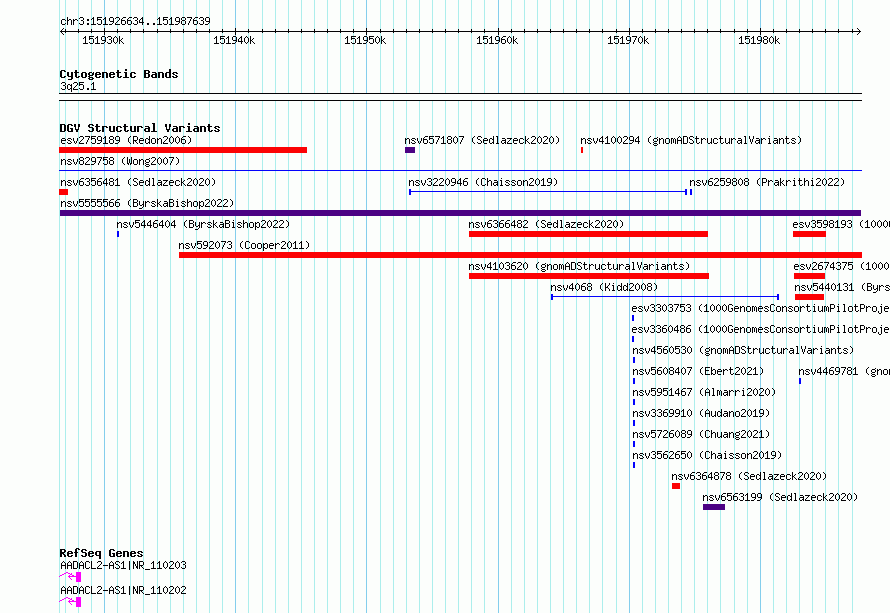Open the esv3303753 variant label
Viewport: 890px width, 613px height.
click(x=760, y=308)
